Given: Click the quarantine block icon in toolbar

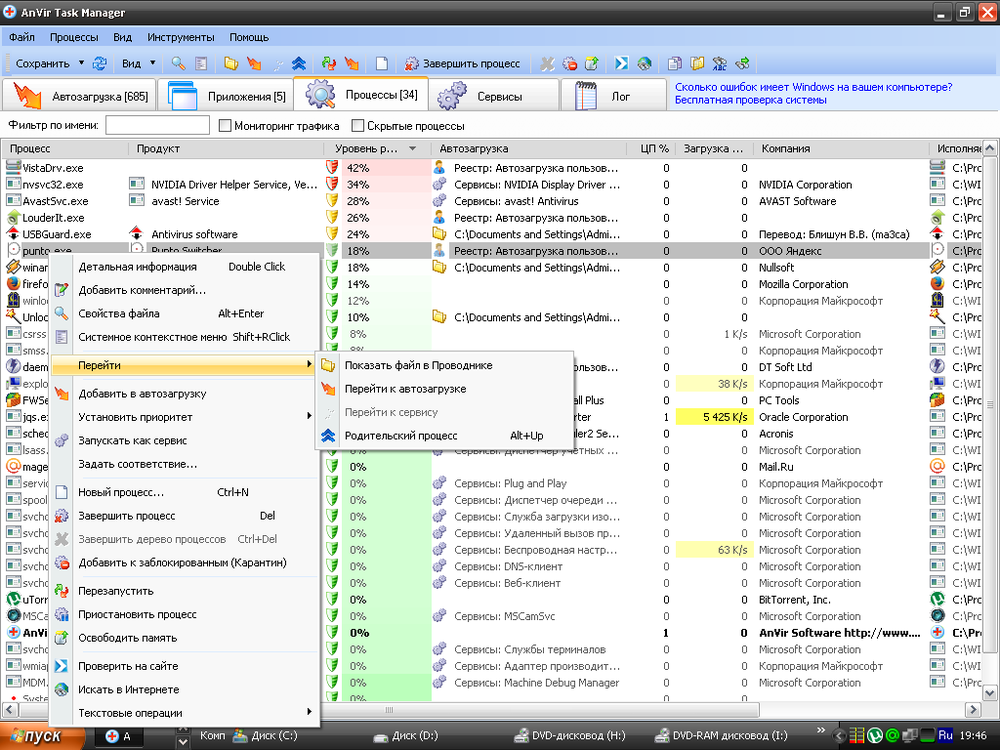Looking at the screenshot, I should (570, 63).
